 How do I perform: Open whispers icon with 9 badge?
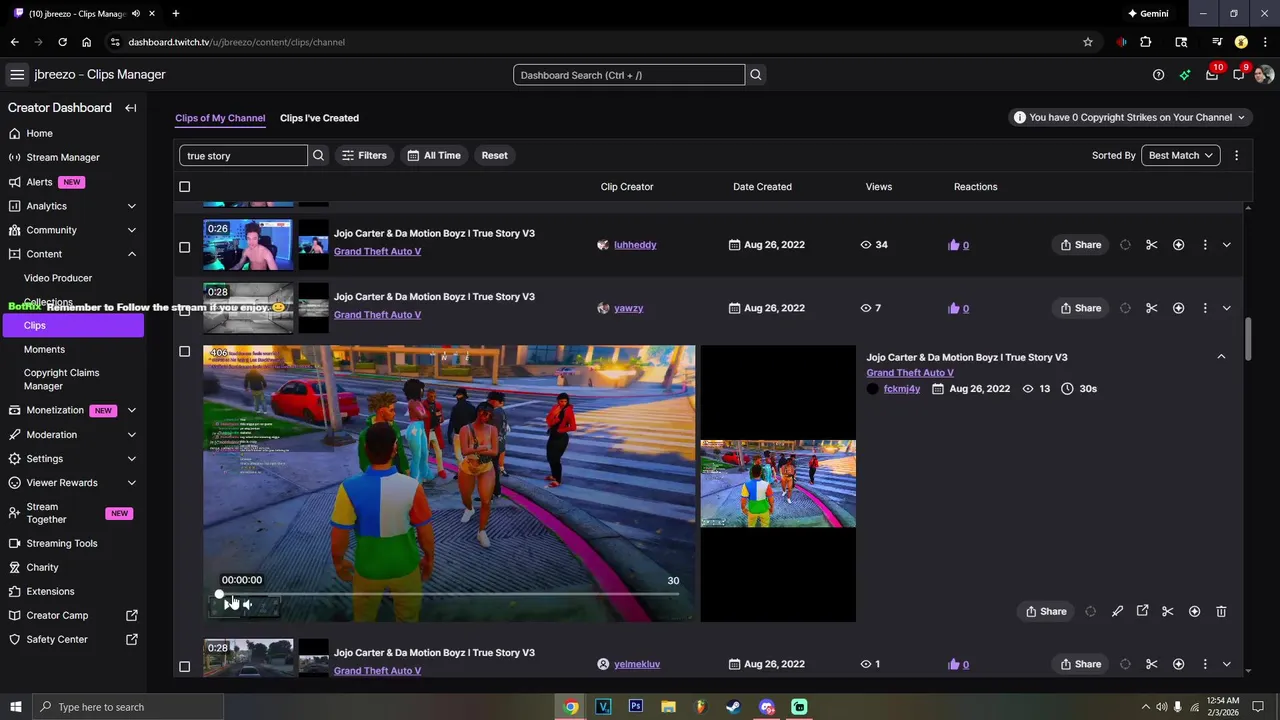(x=1239, y=75)
